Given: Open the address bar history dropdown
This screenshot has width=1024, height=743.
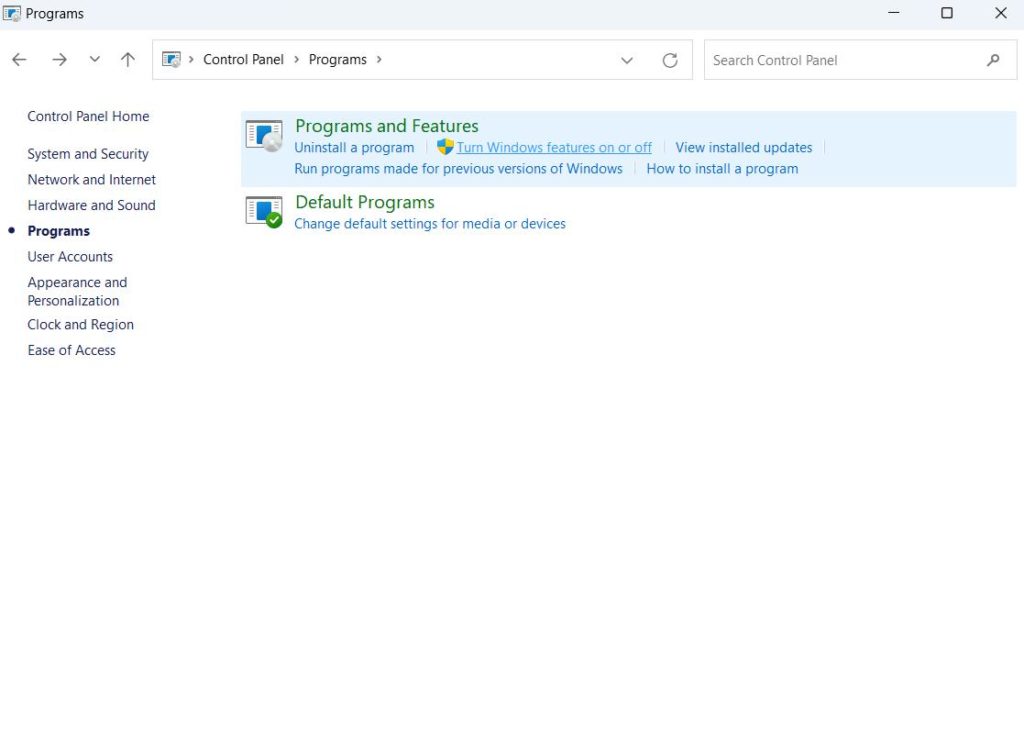Looking at the screenshot, I should click(x=627, y=60).
